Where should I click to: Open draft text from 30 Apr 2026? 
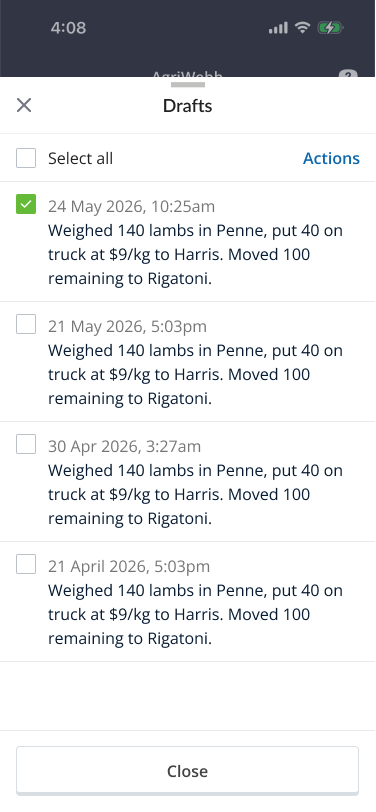coord(195,495)
